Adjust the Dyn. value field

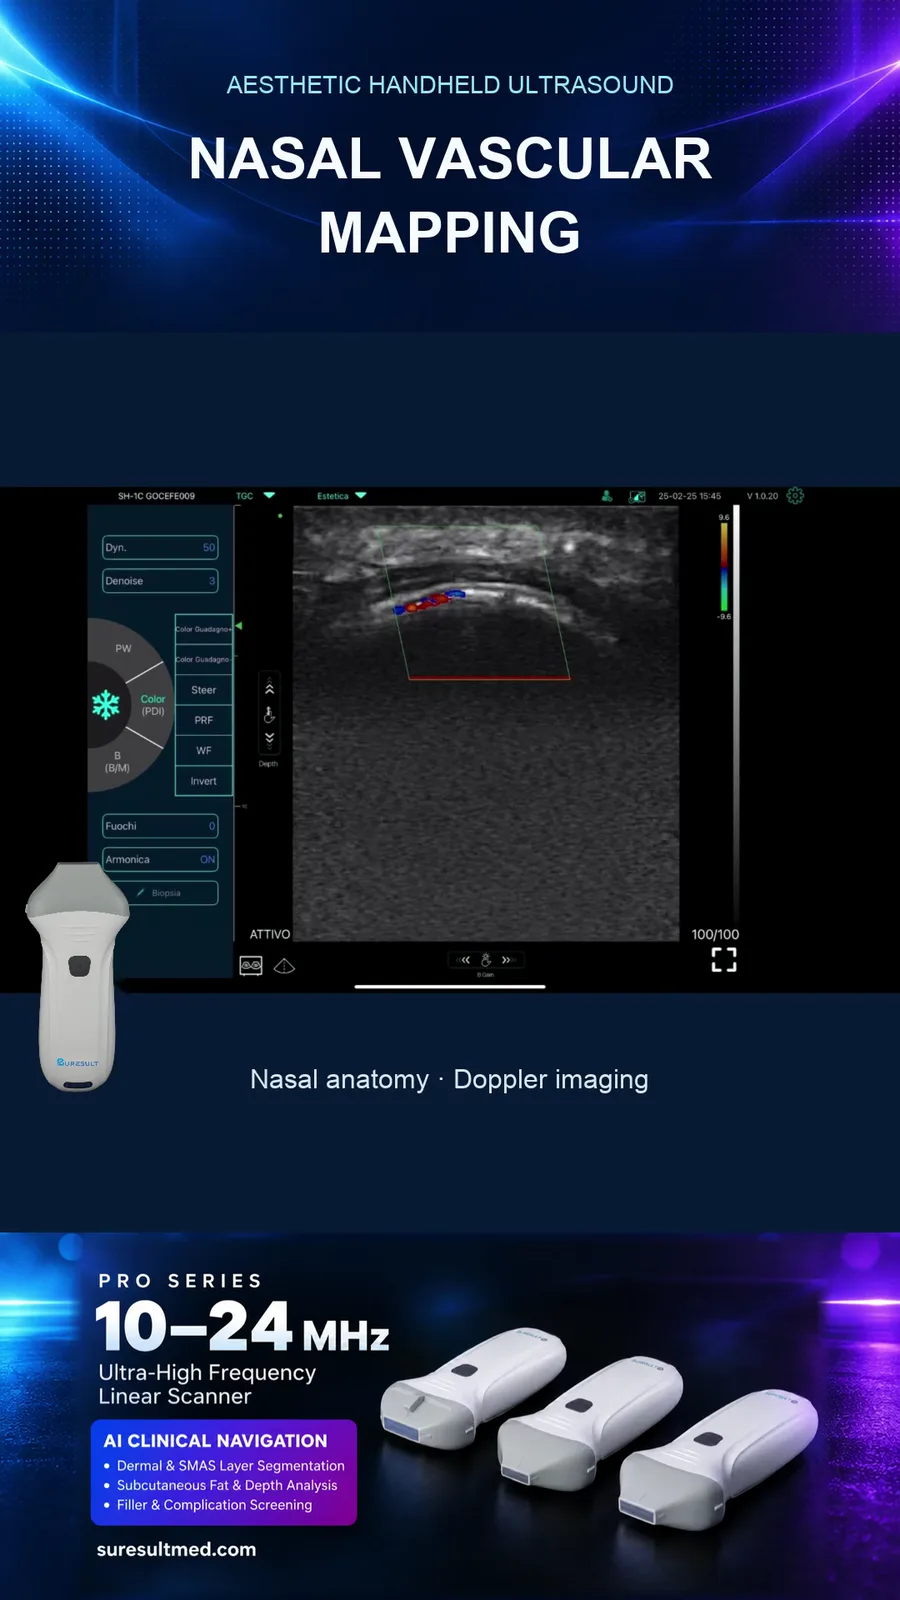[x=161, y=548]
